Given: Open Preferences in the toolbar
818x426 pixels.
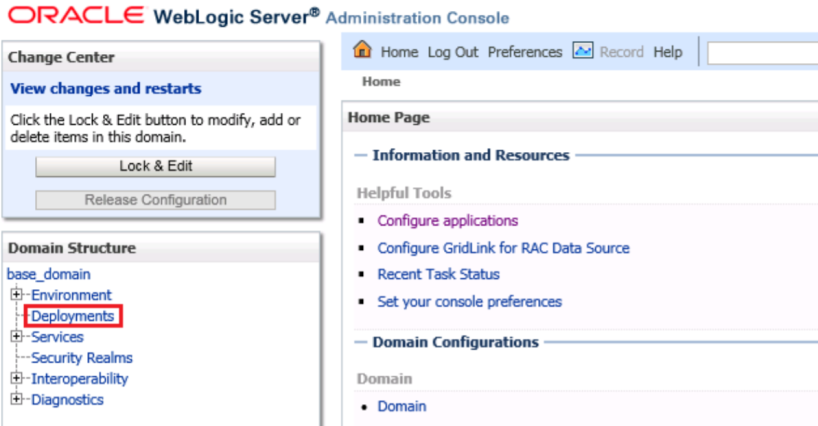Looking at the screenshot, I should [525, 52].
